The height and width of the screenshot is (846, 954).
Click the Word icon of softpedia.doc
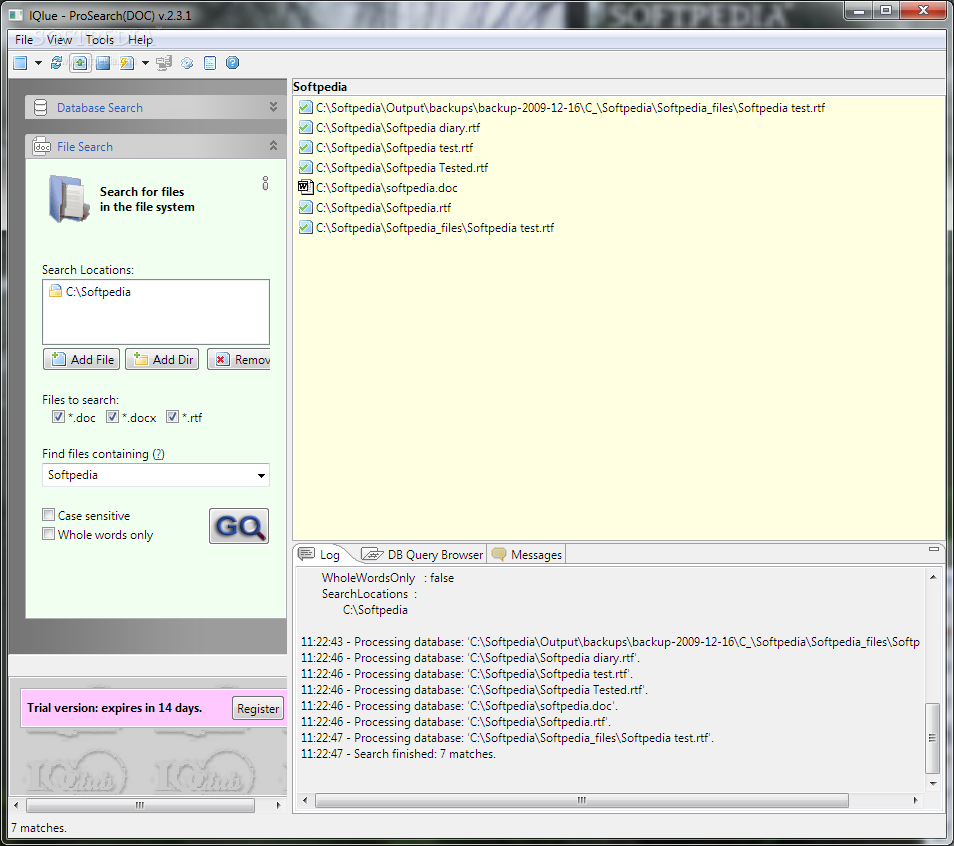tap(305, 187)
